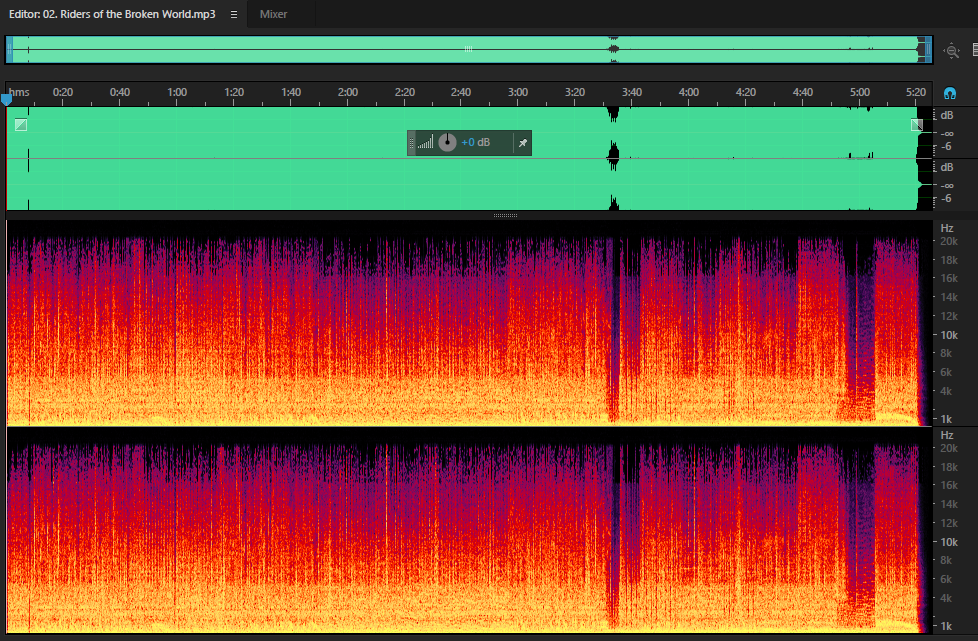978x641 pixels.
Task: Click the 3:20 mark on the time ruler
Action: tap(574, 92)
